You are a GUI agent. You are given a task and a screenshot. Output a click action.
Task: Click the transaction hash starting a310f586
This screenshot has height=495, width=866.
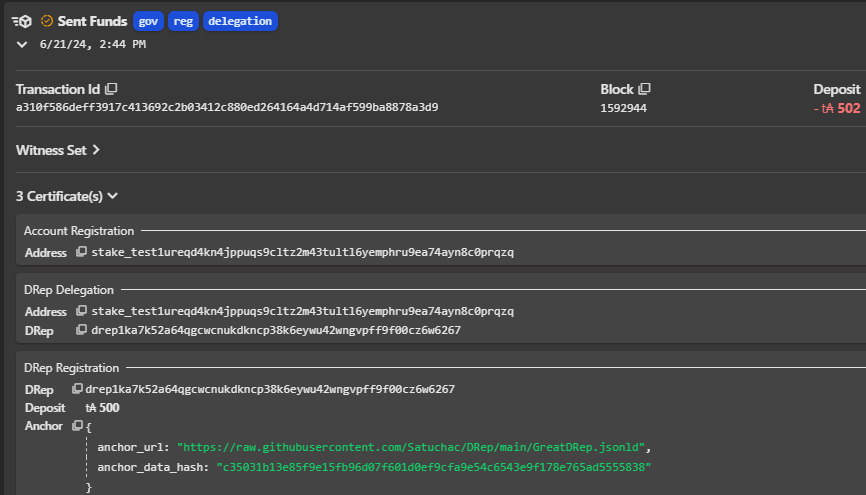[227, 107]
